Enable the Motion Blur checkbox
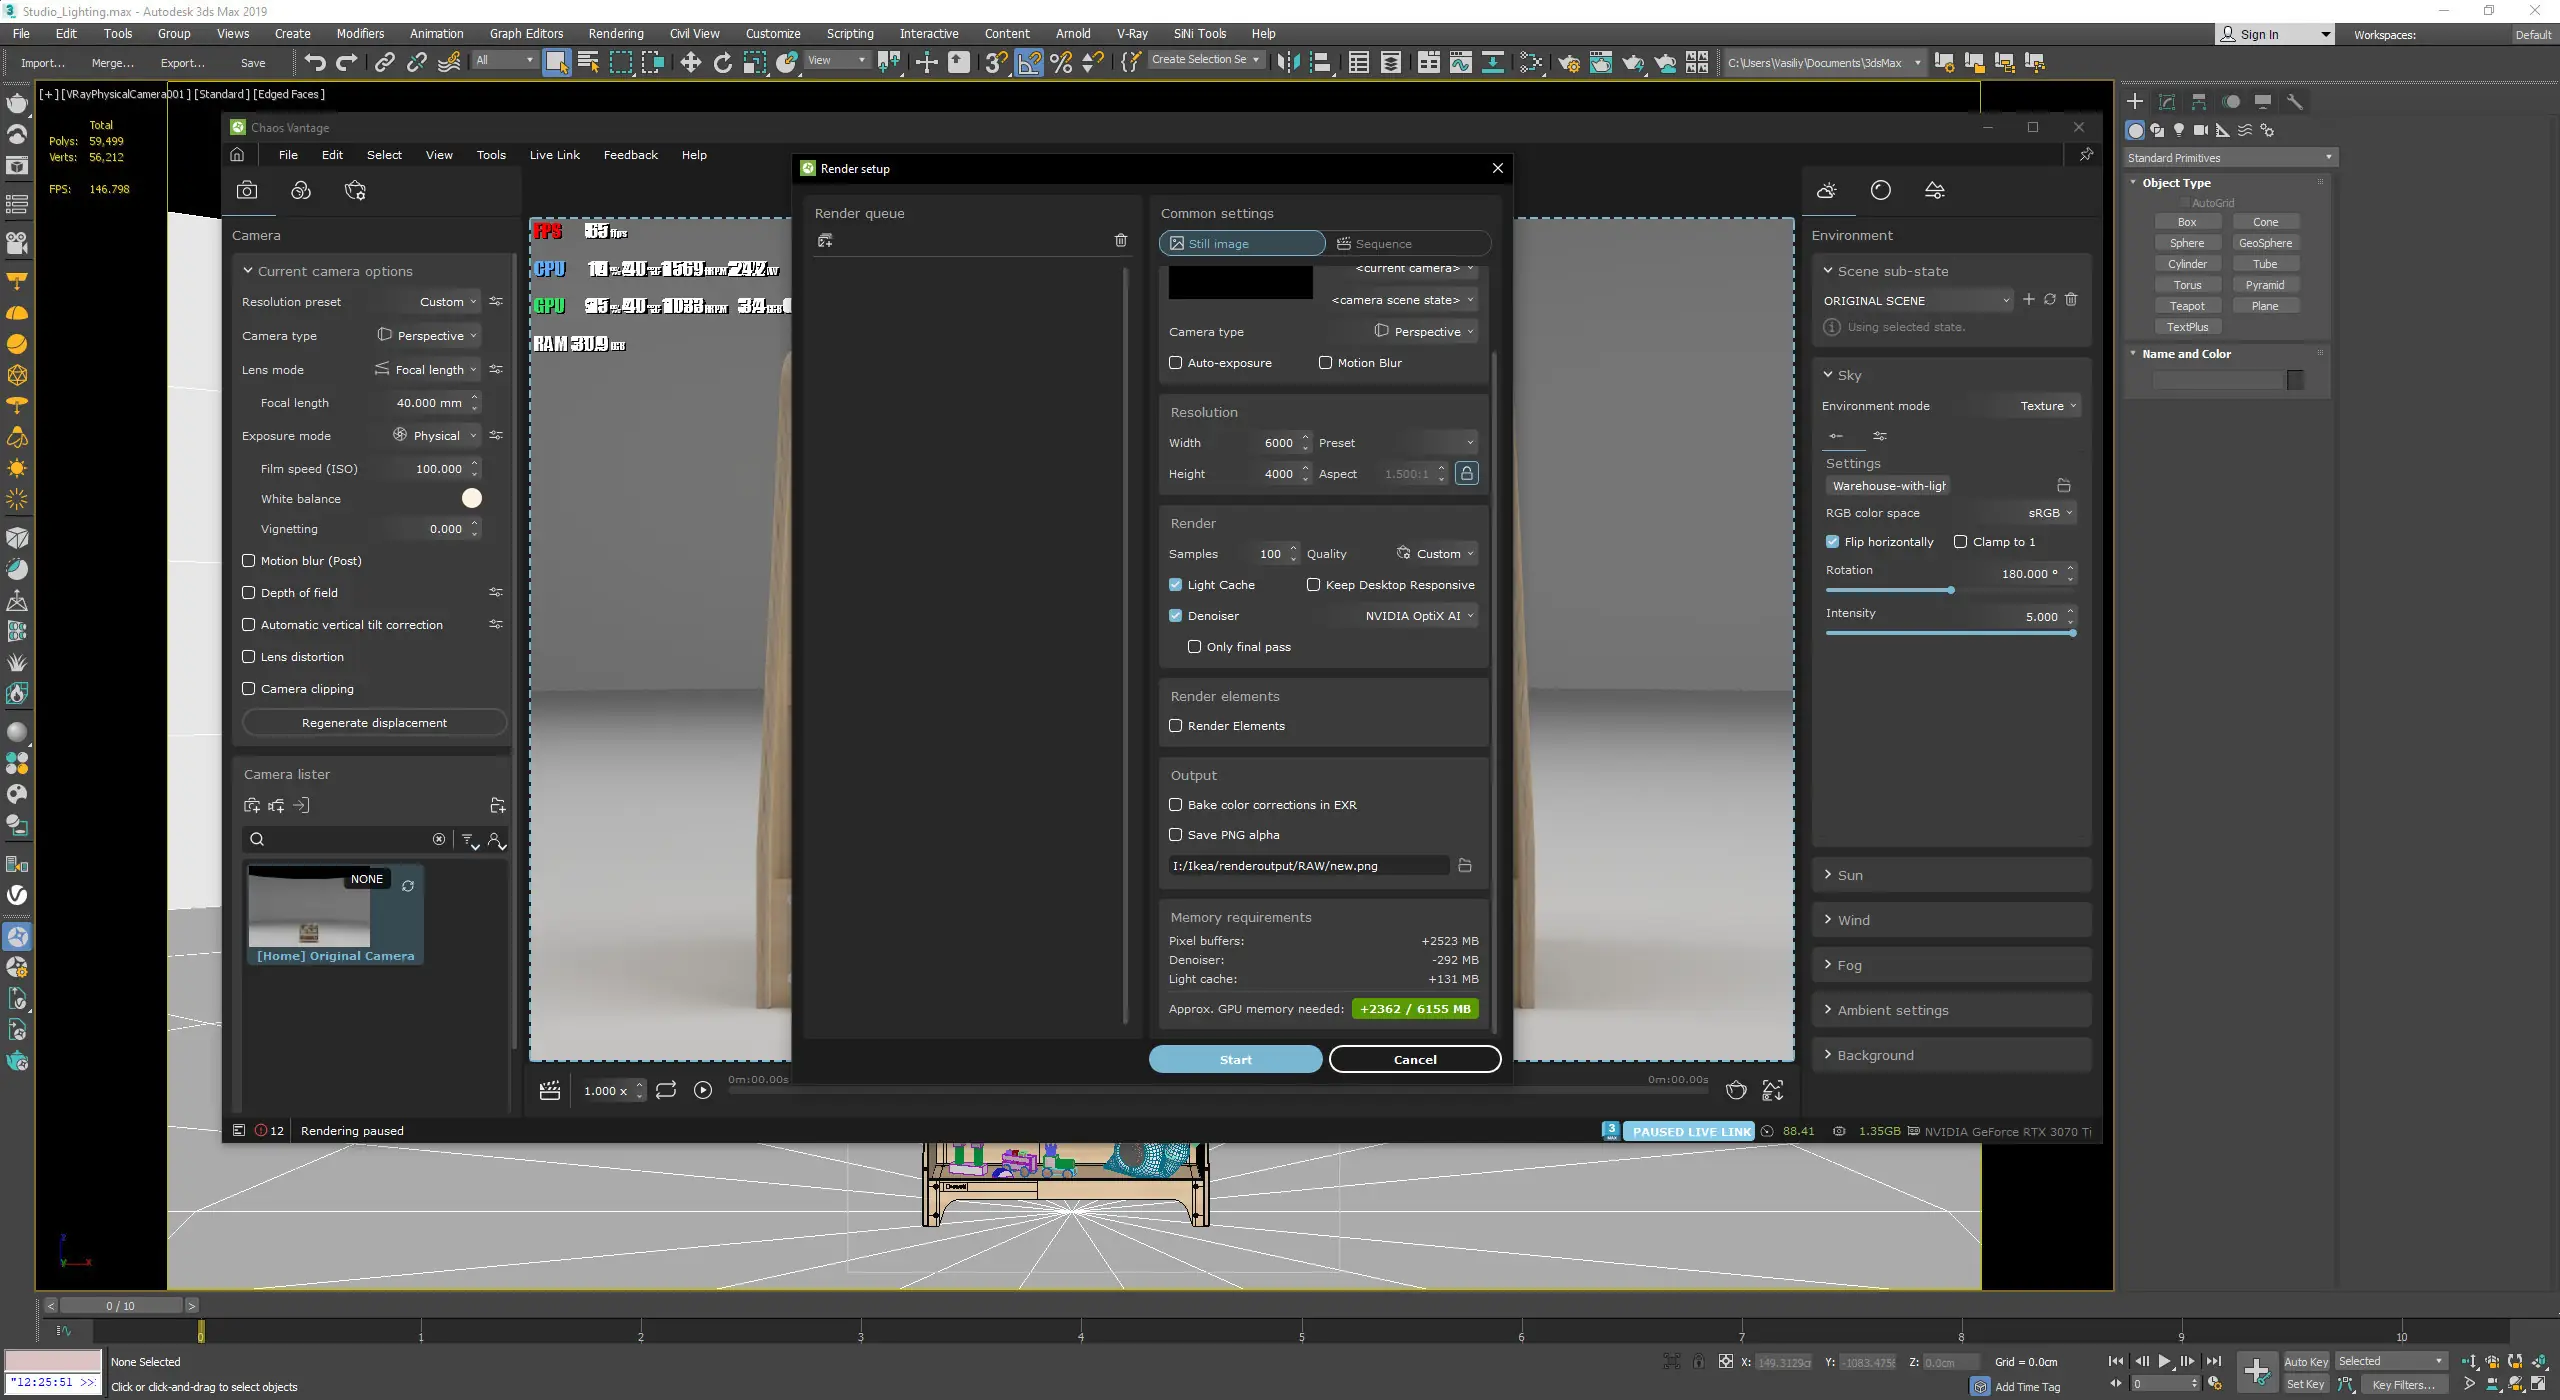 [x=1325, y=363]
